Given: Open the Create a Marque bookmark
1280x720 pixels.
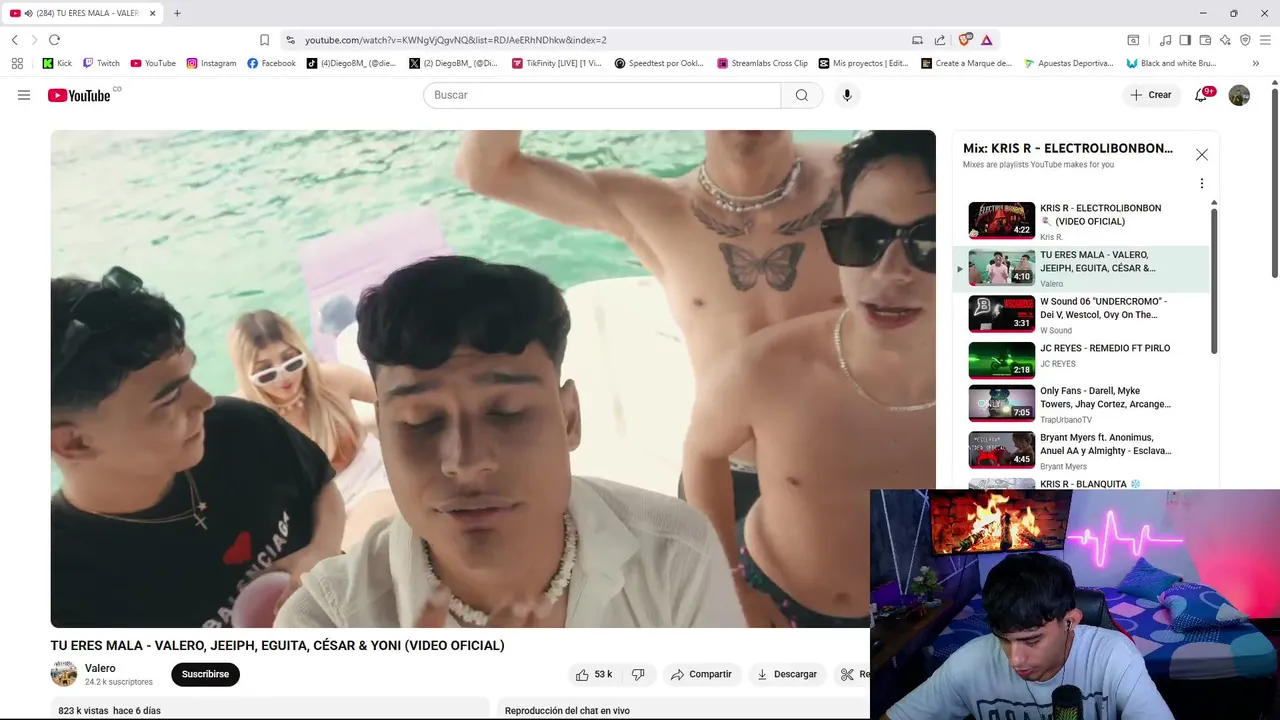Looking at the screenshot, I should point(966,63).
